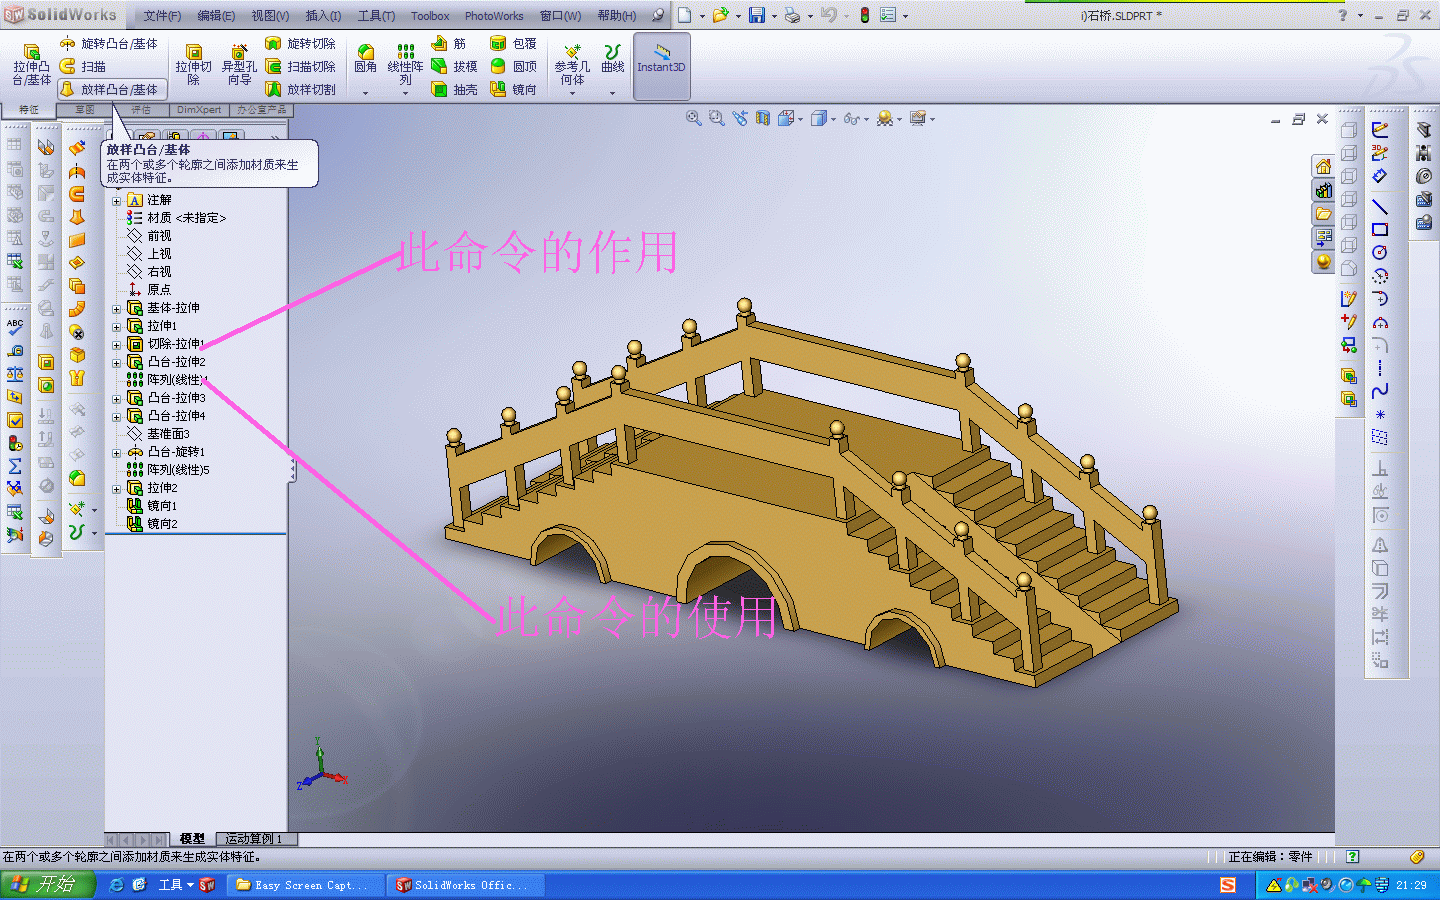The height and width of the screenshot is (900, 1440).
Task: Click the Circle sketch tool
Action: tap(1380, 253)
